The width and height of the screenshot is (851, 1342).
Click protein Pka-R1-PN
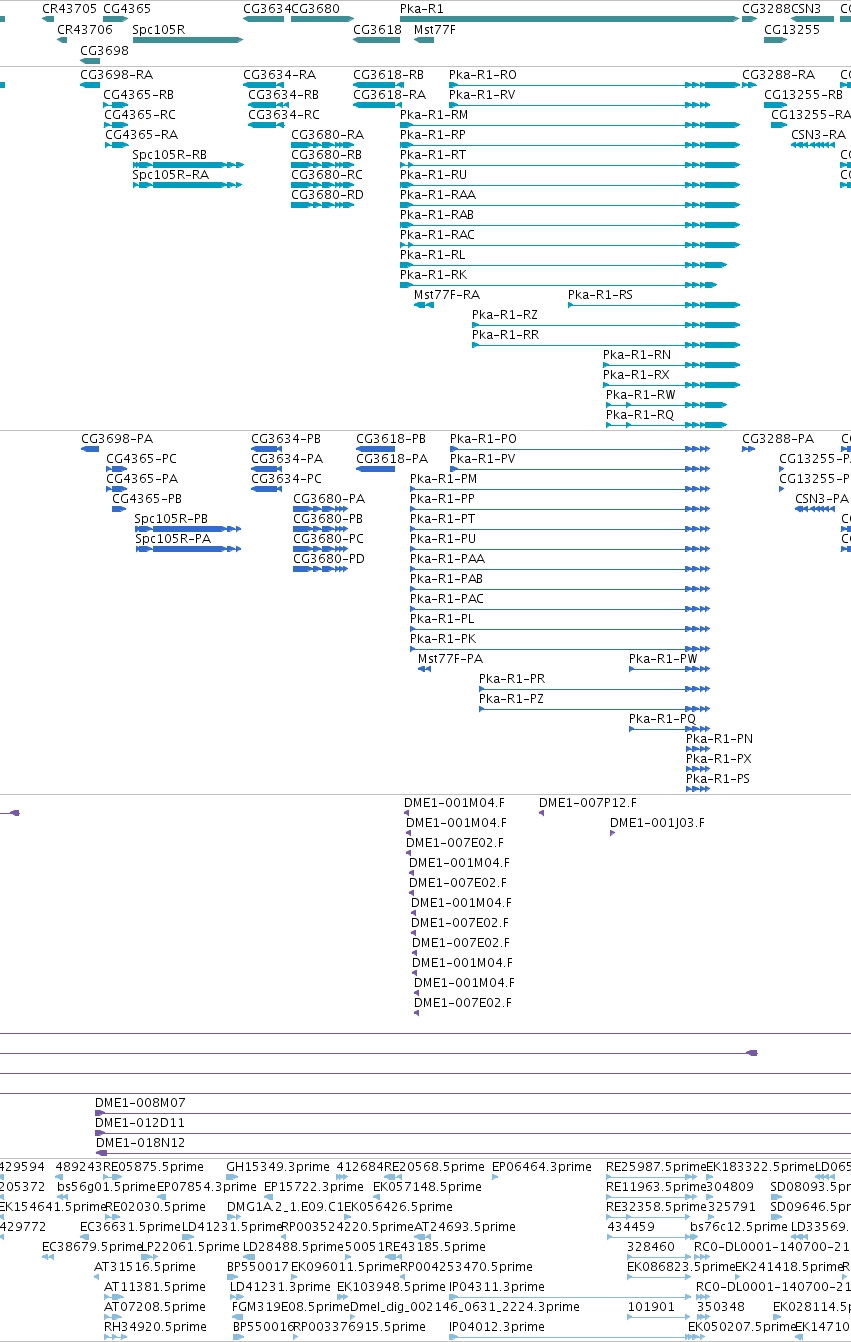pos(719,739)
